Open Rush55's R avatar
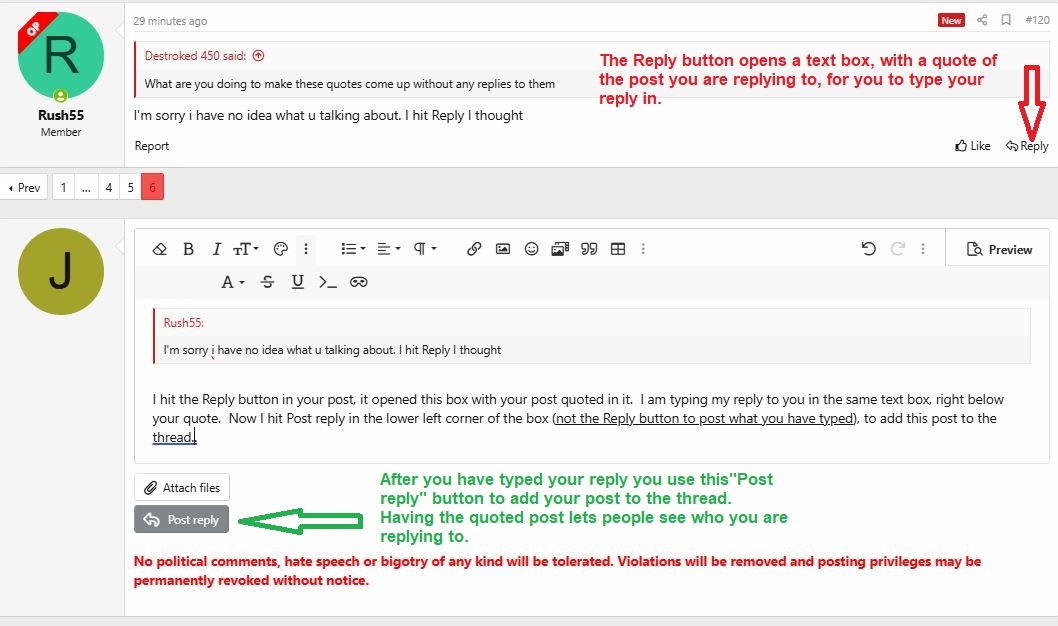The height and width of the screenshot is (626, 1058). point(61,55)
